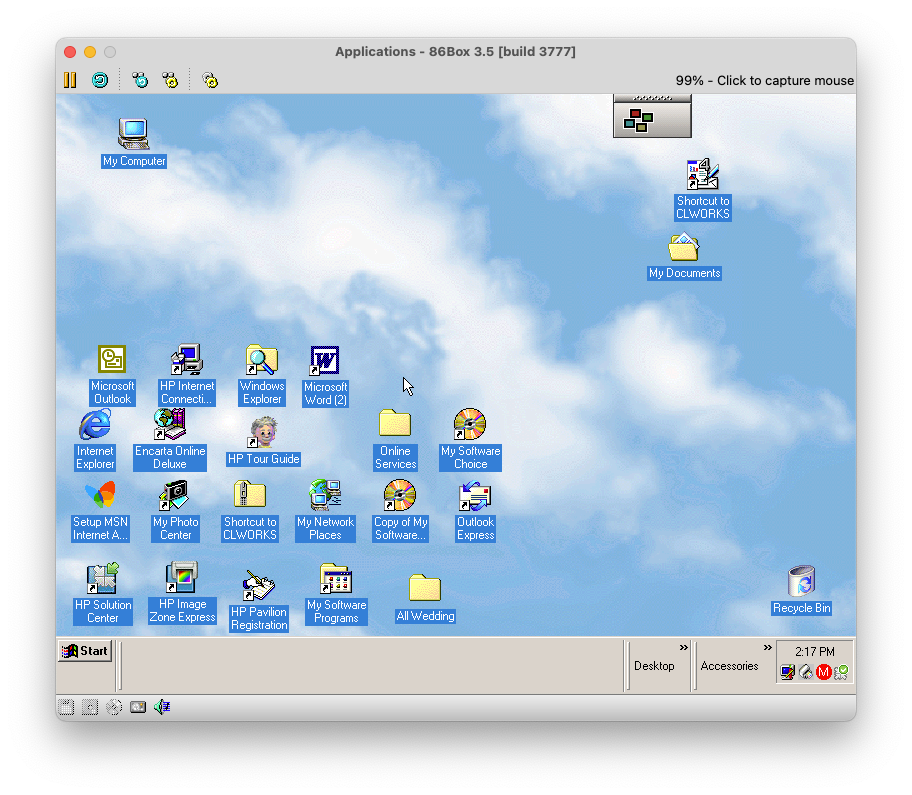Select the HP Solution Center icon
The height and width of the screenshot is (795, 912).
[103, 594]
